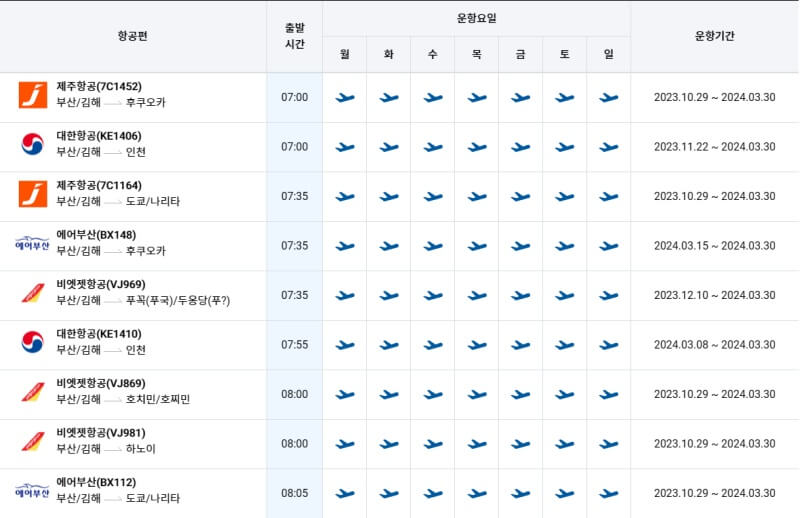Viewport: 800px width, 518px height.
Task: Click period 2024.03.08 ~ 2024.03.30
Action: pos(715,344)
